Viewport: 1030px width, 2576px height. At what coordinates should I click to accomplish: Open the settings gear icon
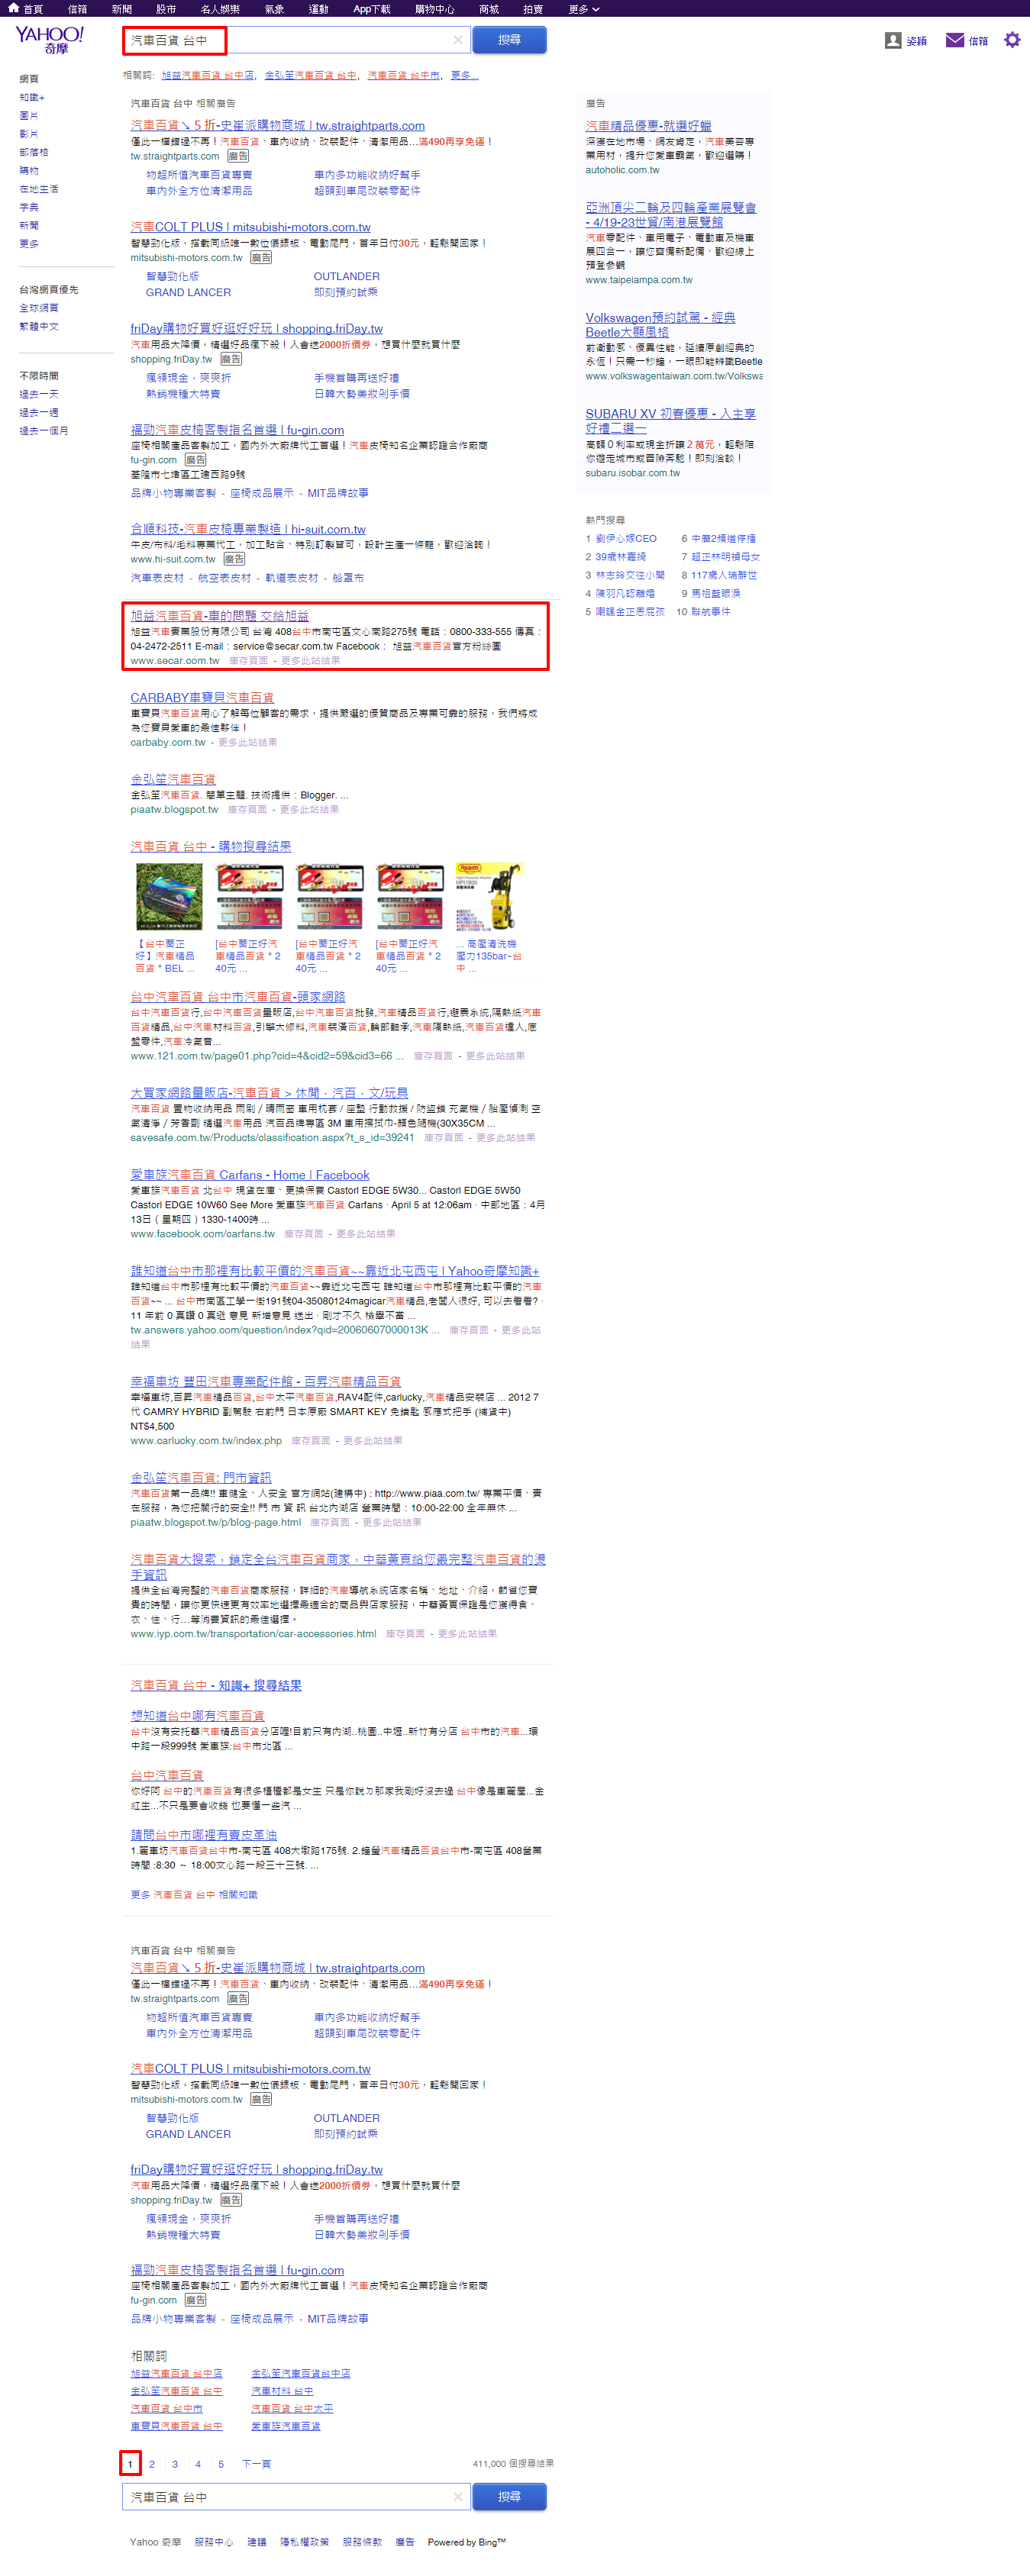[1012, 40]
